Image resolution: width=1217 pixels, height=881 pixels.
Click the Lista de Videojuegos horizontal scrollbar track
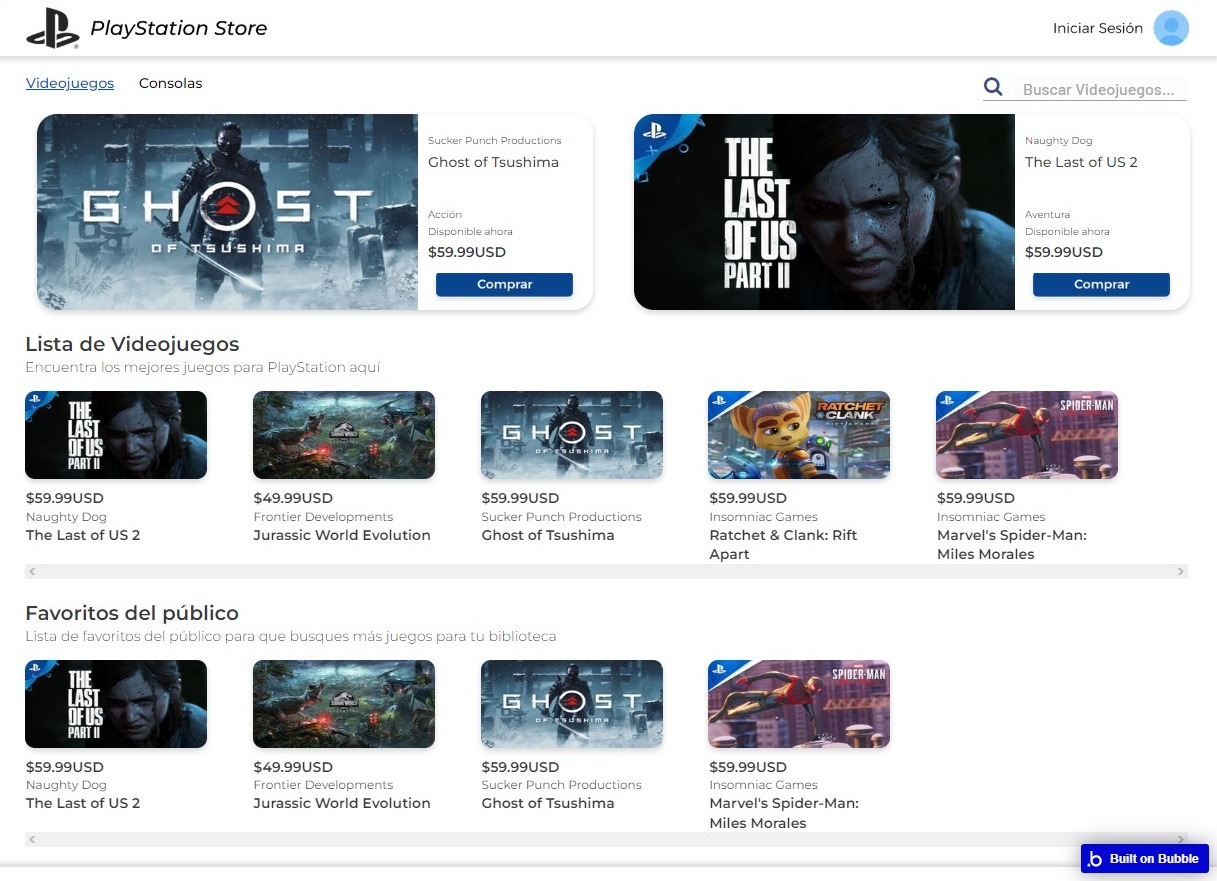click(606, 572)
